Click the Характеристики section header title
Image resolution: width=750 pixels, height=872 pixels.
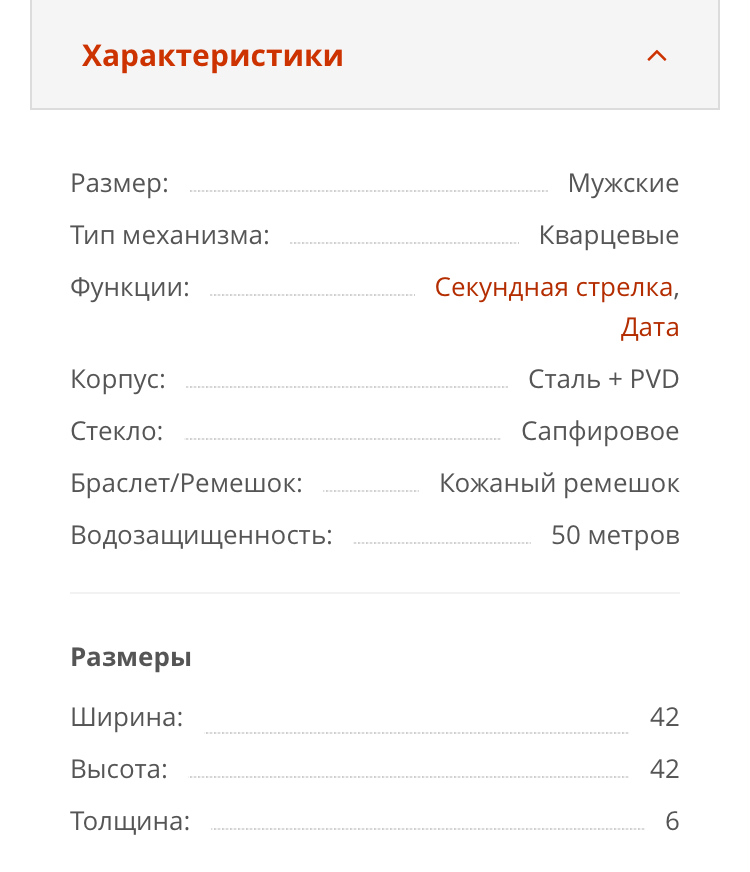coord(212,56)
